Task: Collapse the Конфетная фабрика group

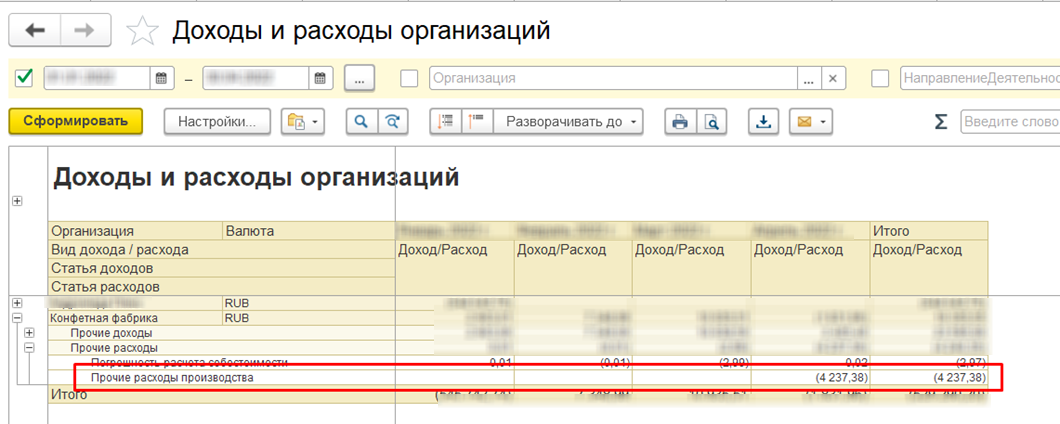Action: (x=16, y=318)
